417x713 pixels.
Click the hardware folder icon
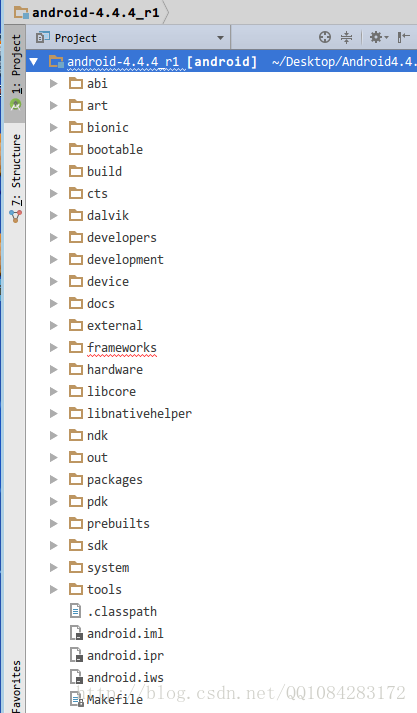pyautogui.click(x=76, y=369)
